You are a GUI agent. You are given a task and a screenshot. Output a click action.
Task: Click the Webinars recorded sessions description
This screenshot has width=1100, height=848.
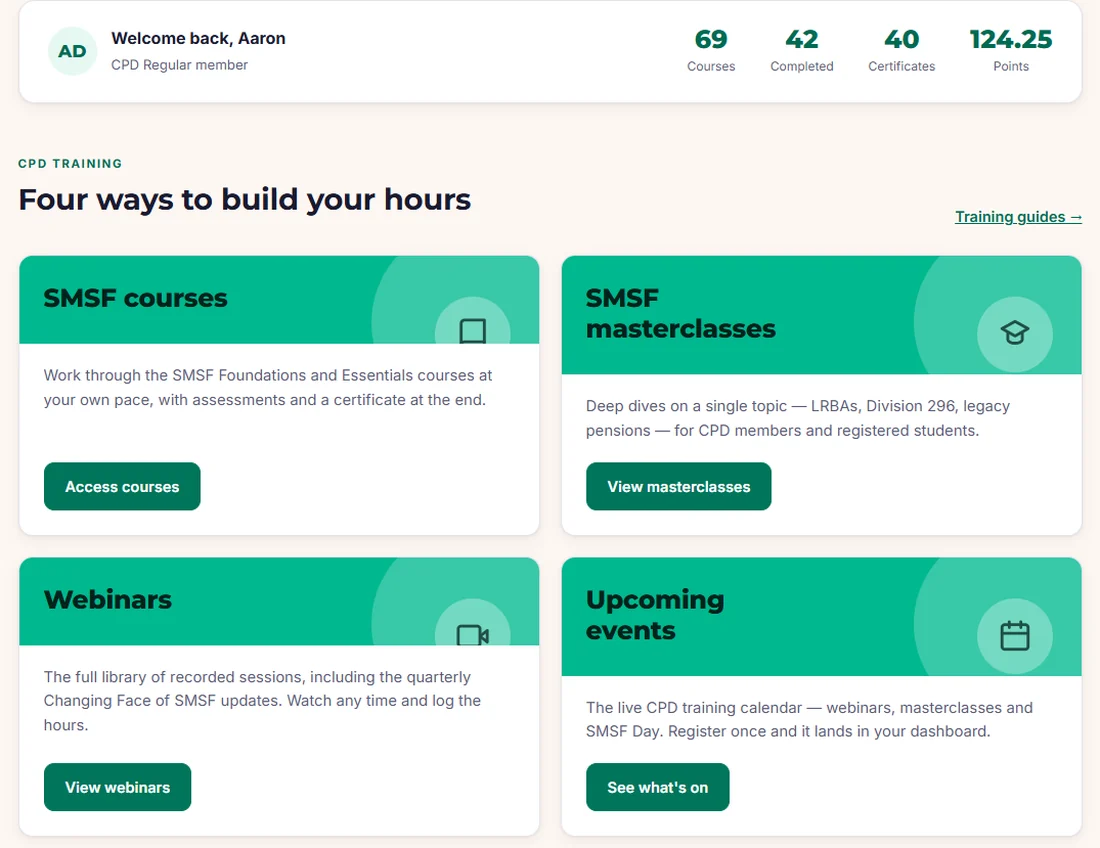coord(262,701)
